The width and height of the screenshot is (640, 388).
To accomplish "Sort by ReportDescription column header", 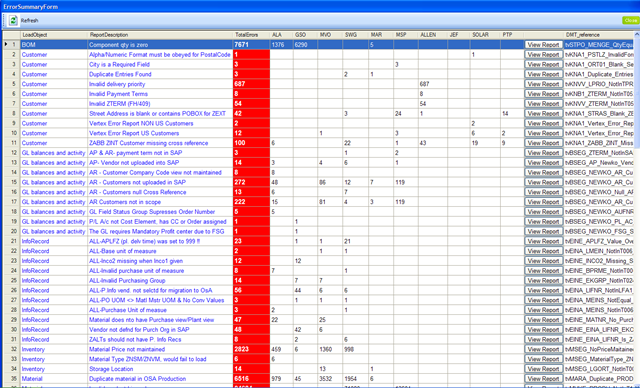I will click(x=160, y=35).
